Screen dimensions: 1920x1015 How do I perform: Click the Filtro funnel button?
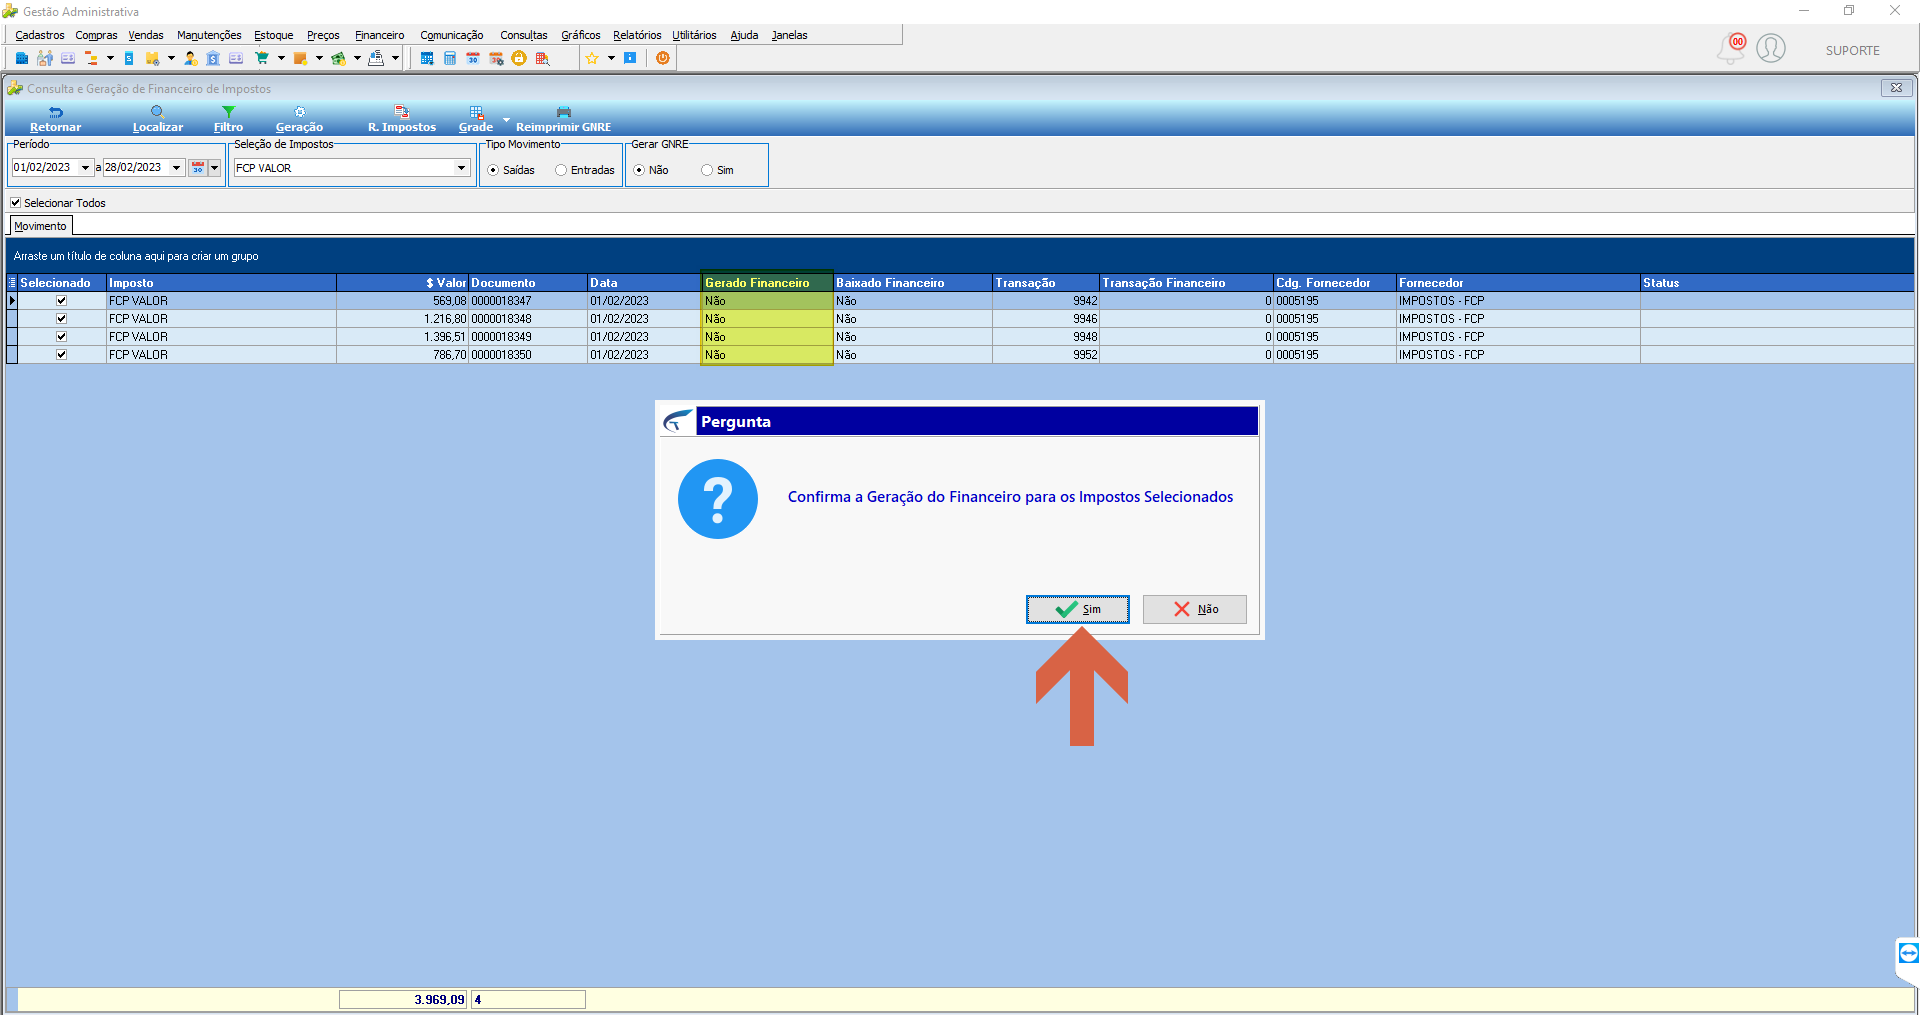[x=228, y=120]
